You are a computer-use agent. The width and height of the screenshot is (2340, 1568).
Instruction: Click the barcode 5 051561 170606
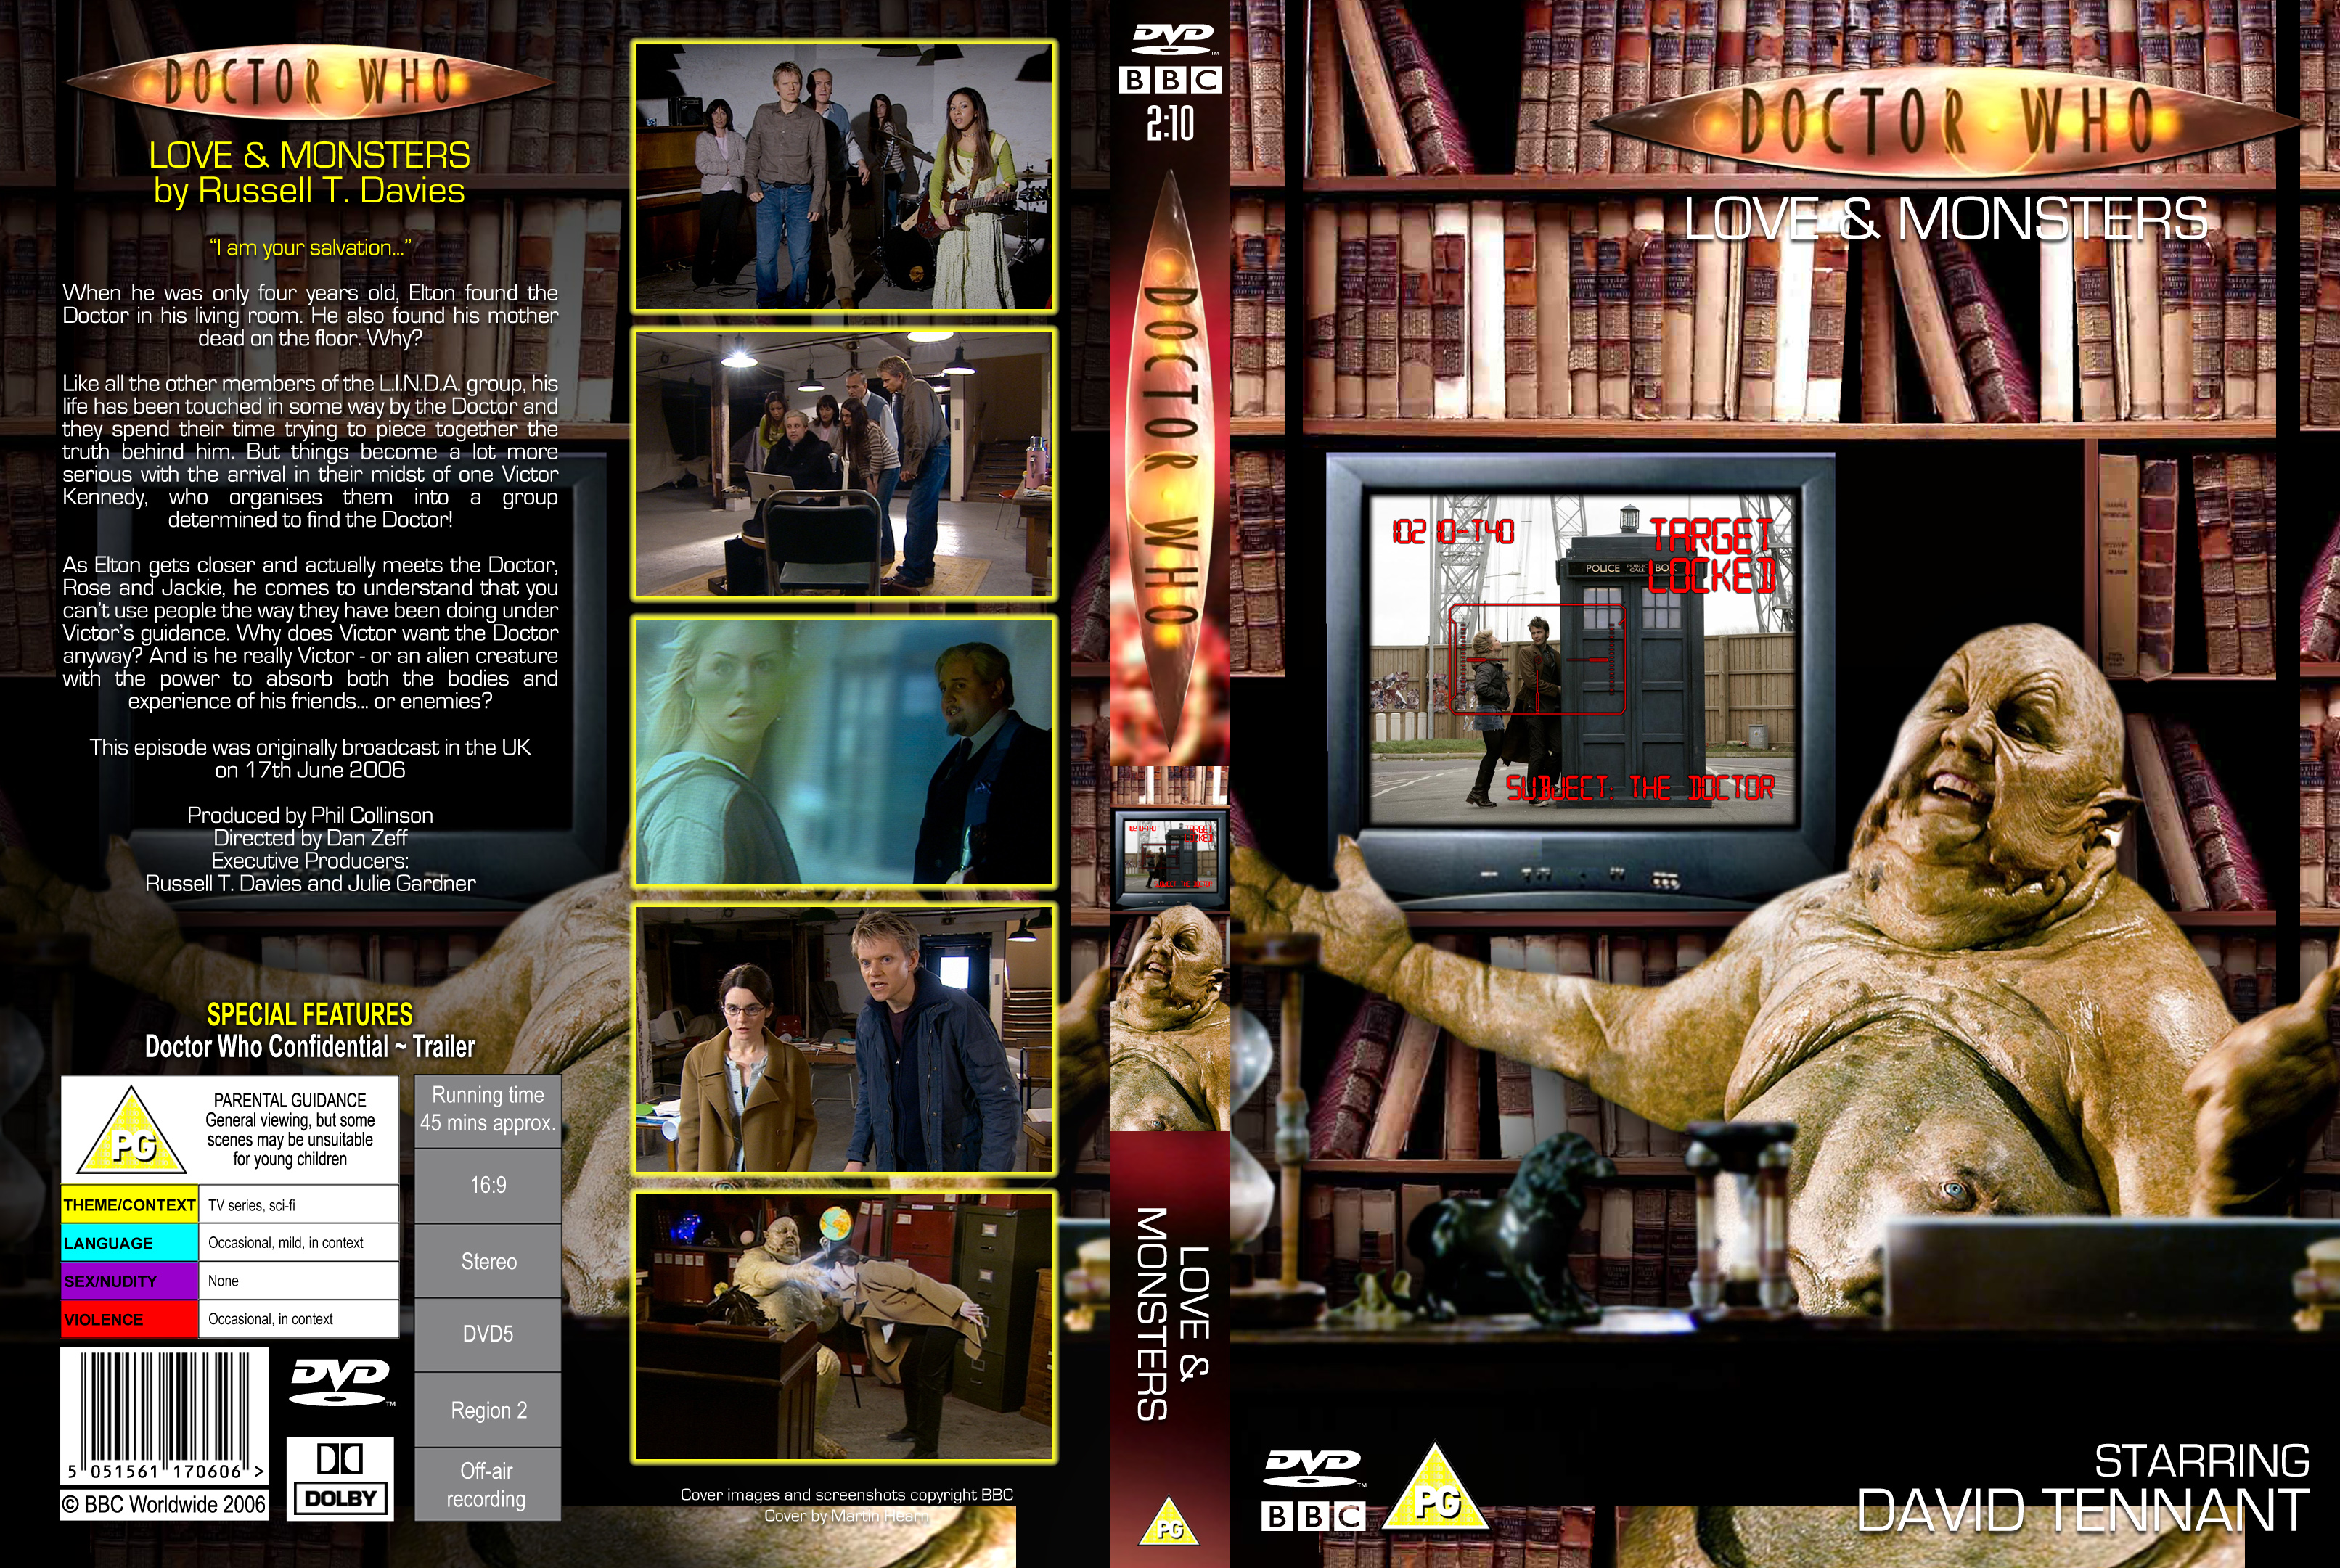(x=164, y=1416)
